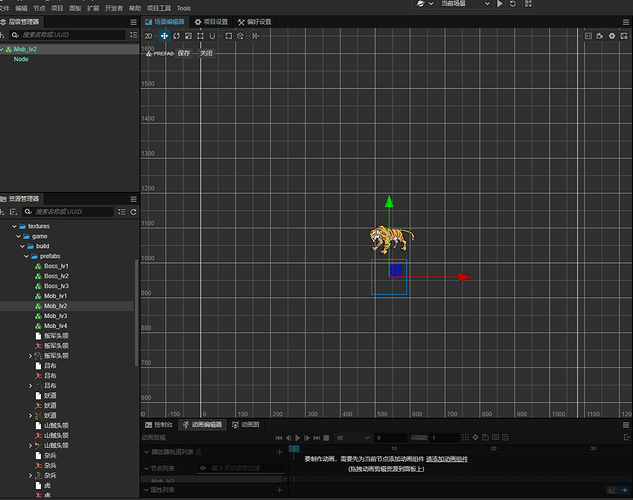Select the Node child in hierarchy
The height and width of the screenshot is (500, 633).
(21, 59)
